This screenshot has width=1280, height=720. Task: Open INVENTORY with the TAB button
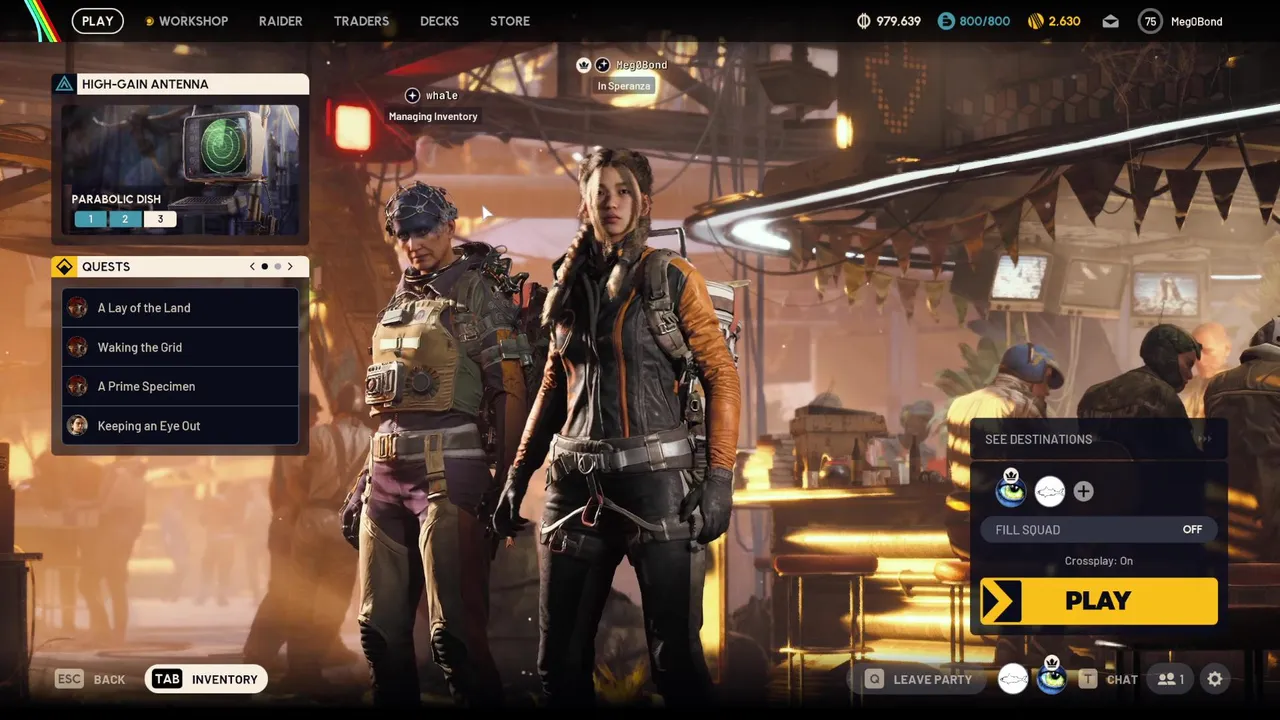point(206,679)
